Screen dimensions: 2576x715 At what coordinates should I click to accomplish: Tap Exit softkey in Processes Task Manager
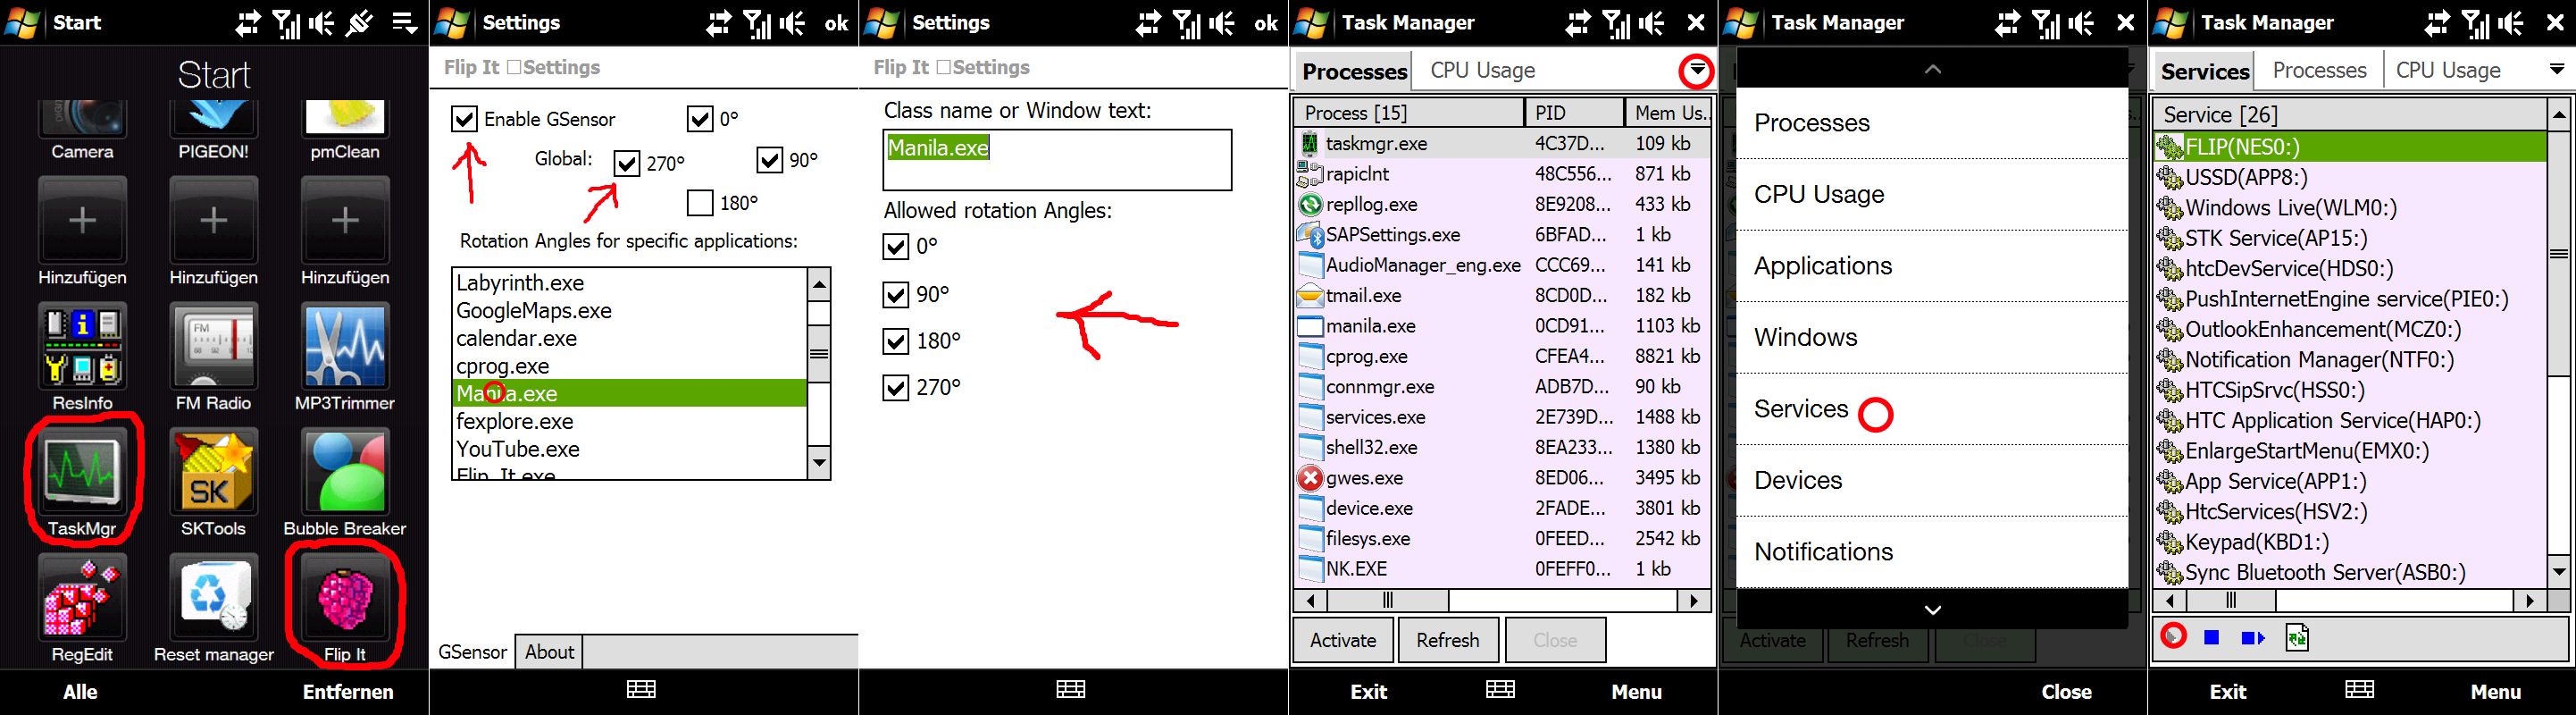point(1368,691)
